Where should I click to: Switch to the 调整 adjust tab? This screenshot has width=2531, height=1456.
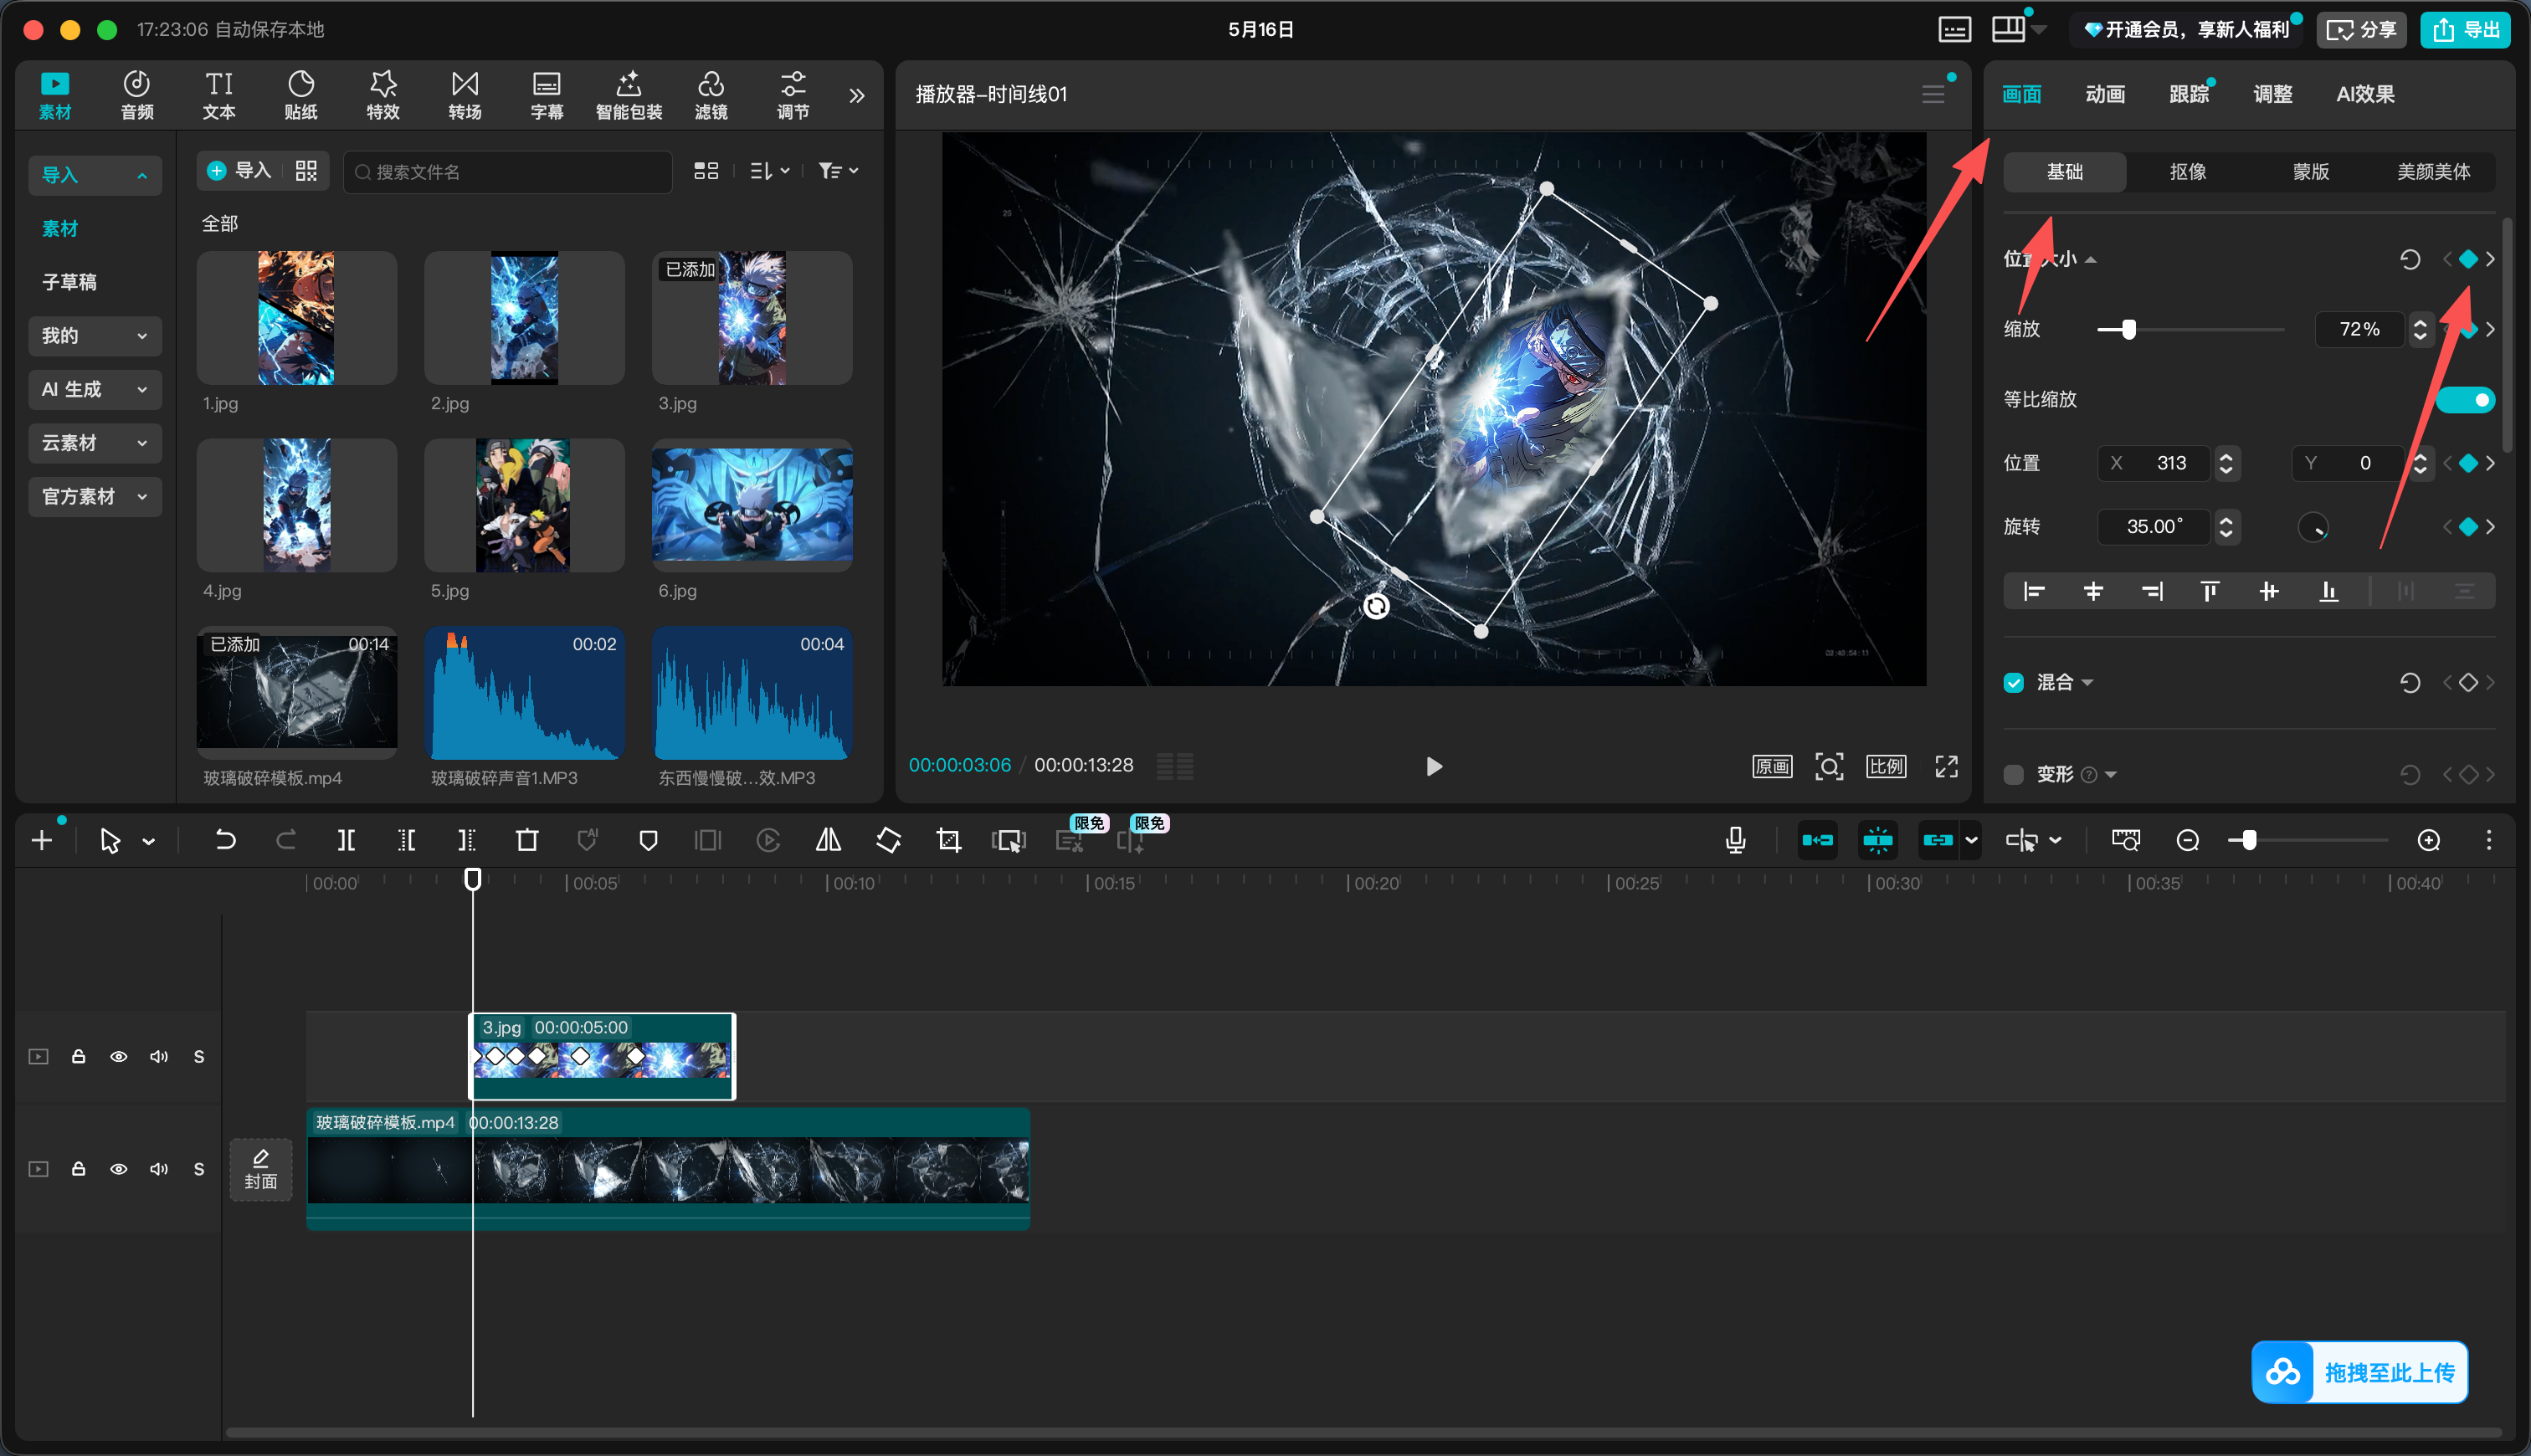point(2273,94)
